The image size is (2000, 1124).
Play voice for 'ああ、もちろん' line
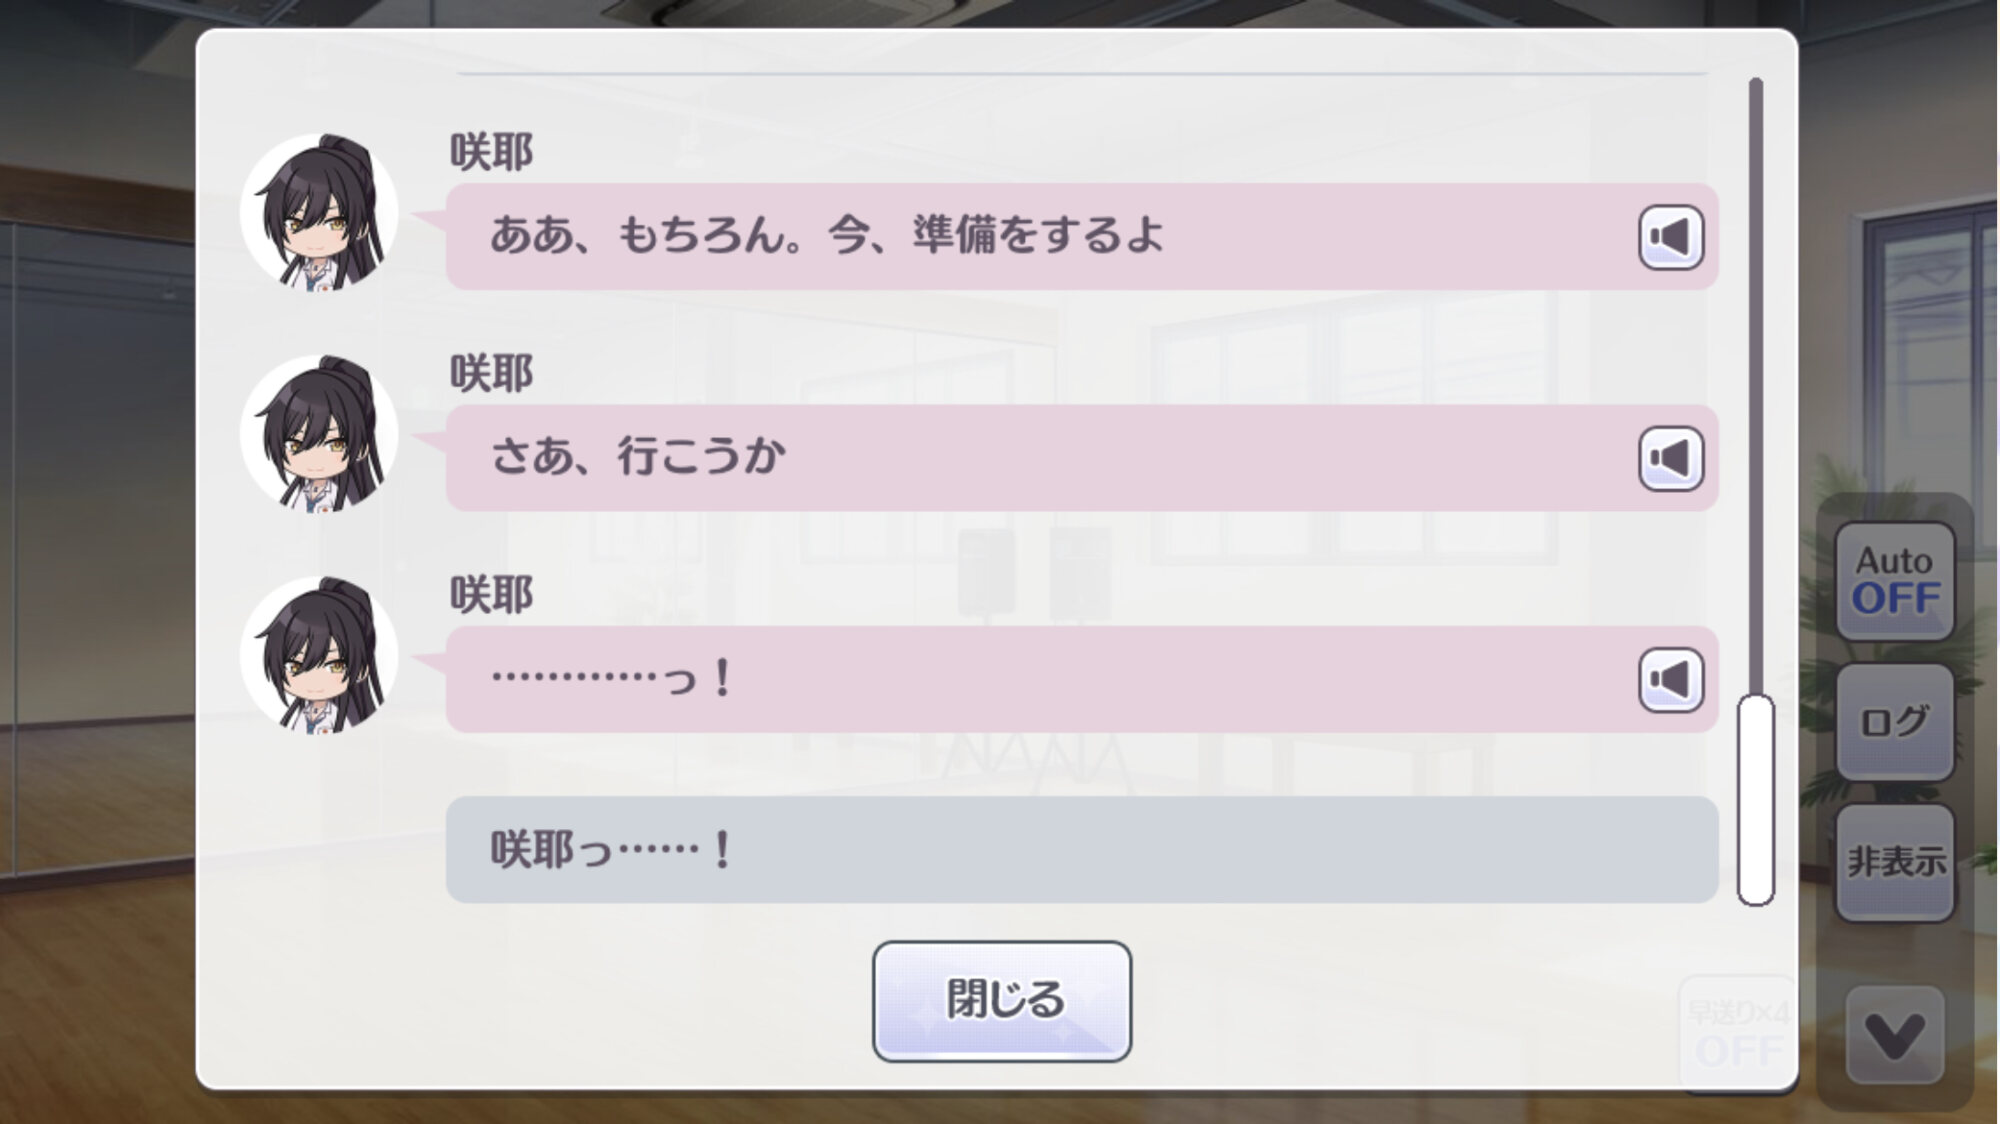(1670, 237)
